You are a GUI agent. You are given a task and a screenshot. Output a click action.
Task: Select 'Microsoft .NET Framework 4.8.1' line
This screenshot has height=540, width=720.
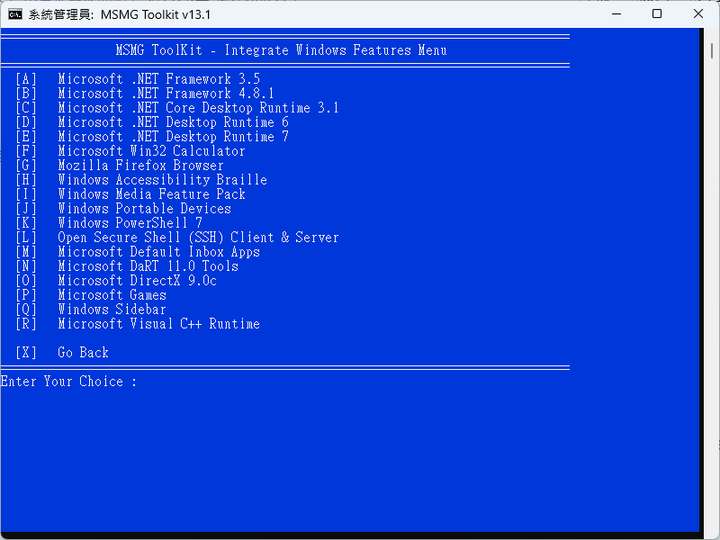(x=166, y=93)
